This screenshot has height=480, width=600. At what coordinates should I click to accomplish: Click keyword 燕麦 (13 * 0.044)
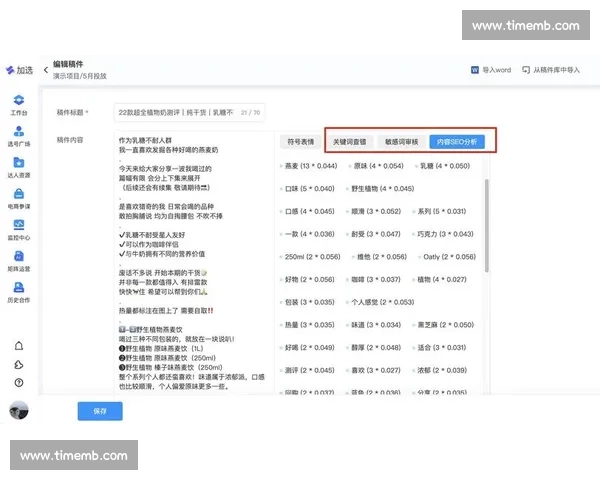pyautogui.click(x=311, y=166)
